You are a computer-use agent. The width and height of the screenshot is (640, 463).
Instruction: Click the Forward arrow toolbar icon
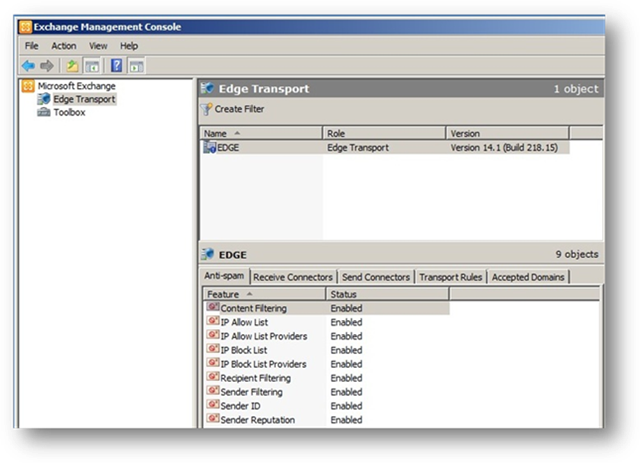click(47, 66)
